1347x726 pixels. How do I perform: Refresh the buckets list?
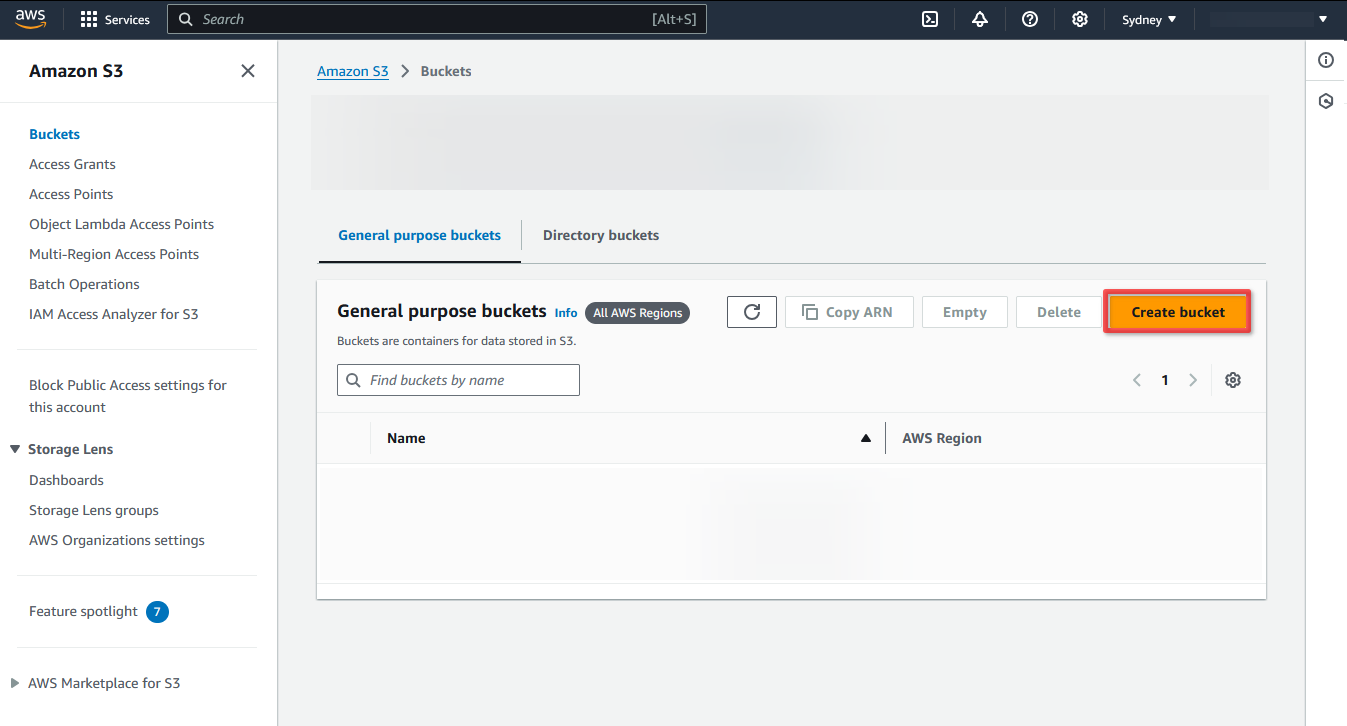click(x=752, y=312)
